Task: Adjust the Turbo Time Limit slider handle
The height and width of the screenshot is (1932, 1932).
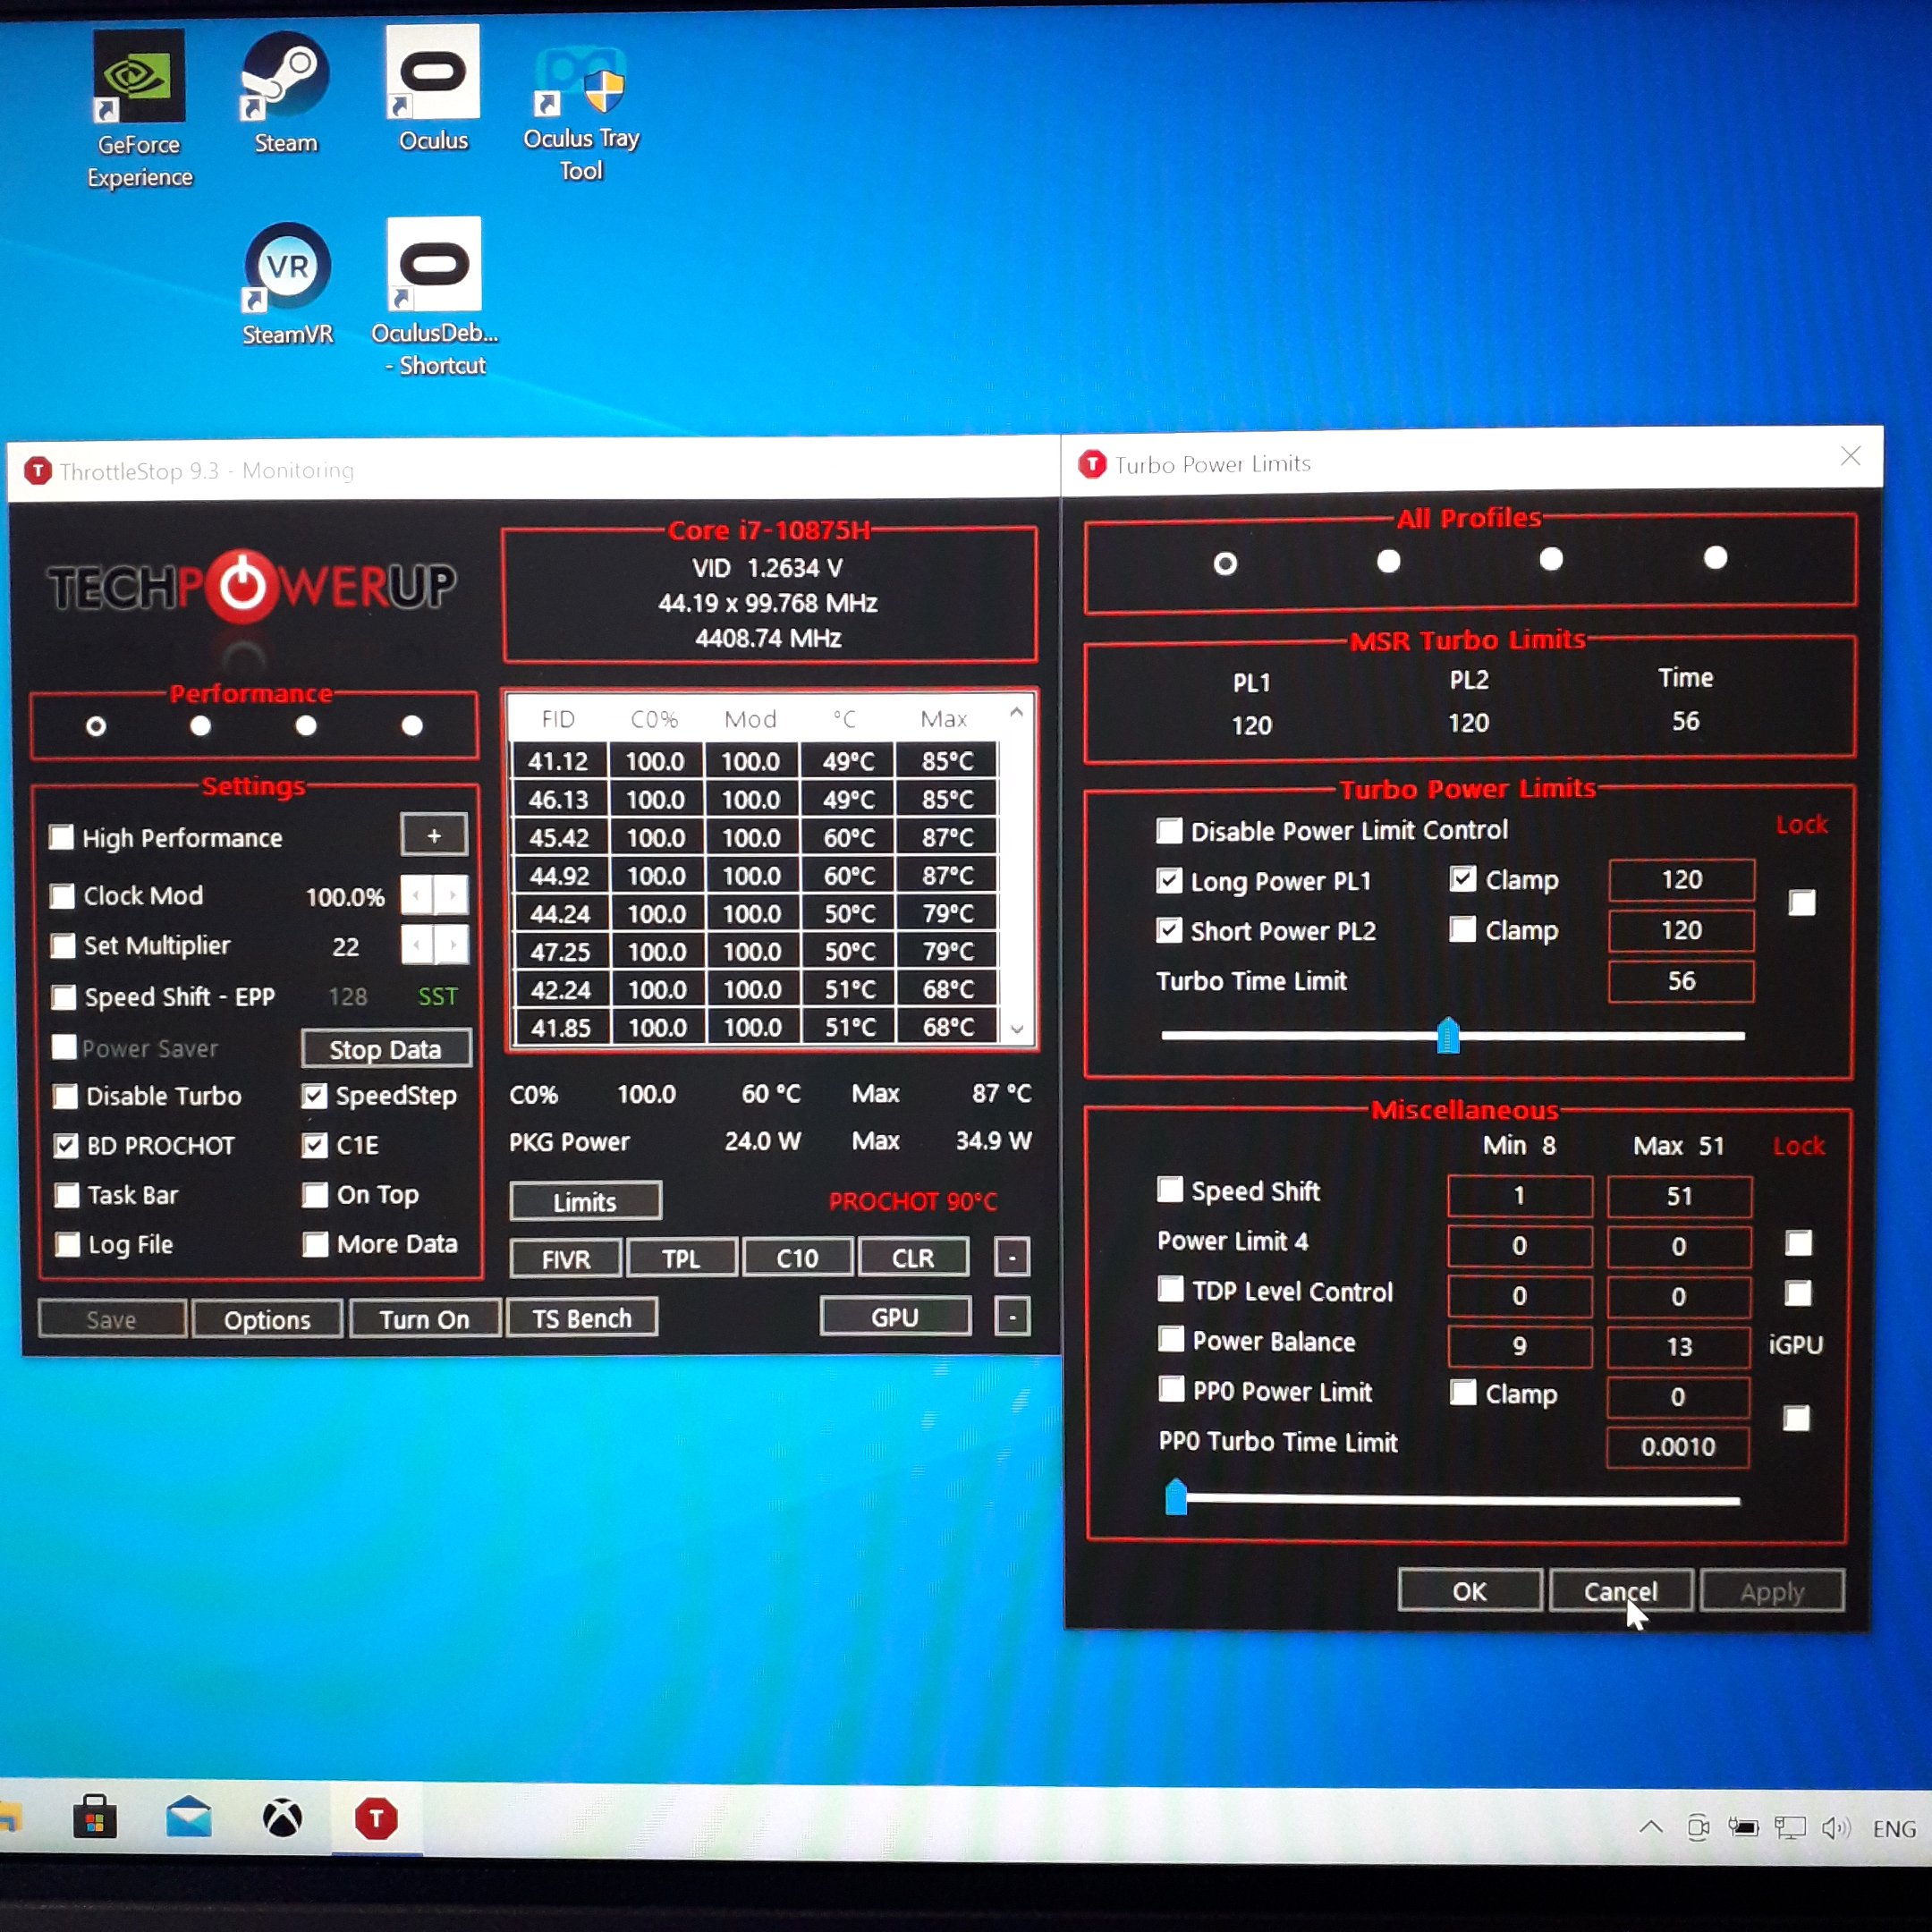Action: coord(1448,1036)
